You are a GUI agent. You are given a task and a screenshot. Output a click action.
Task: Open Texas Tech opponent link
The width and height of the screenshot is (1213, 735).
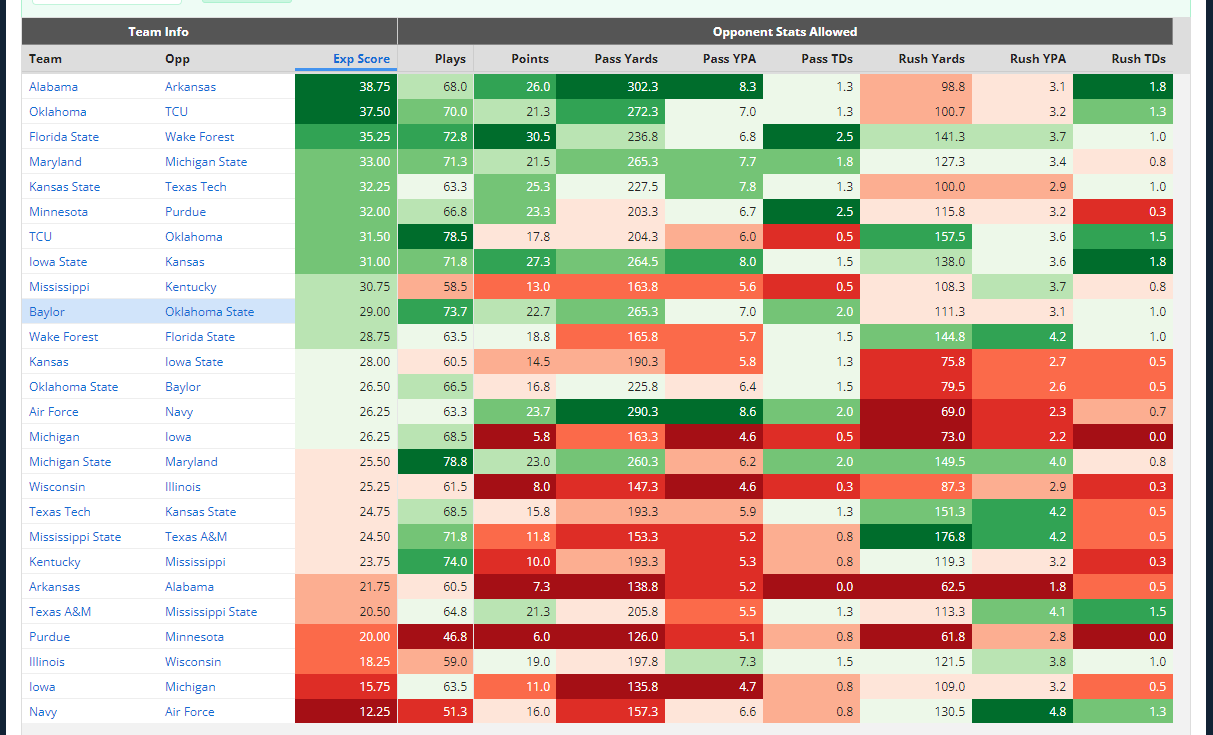pyautogui.click(x=196, y=187)
